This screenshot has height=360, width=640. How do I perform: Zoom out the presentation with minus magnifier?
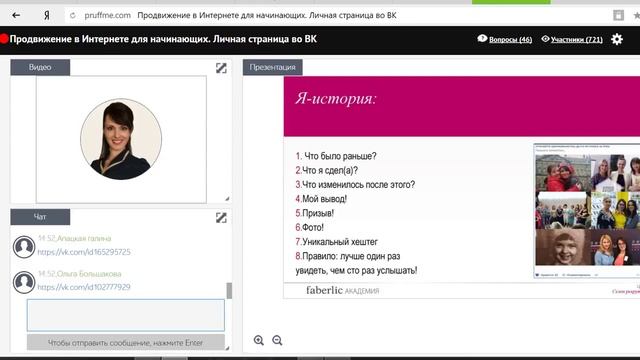(x=277, y=340)
